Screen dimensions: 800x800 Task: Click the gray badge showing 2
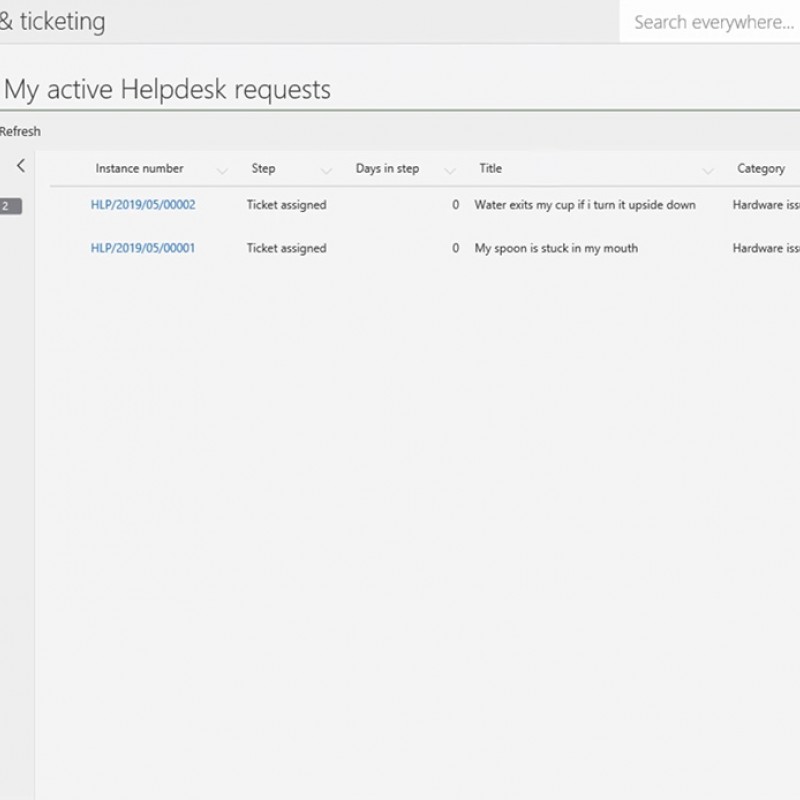tap(8, 206)
